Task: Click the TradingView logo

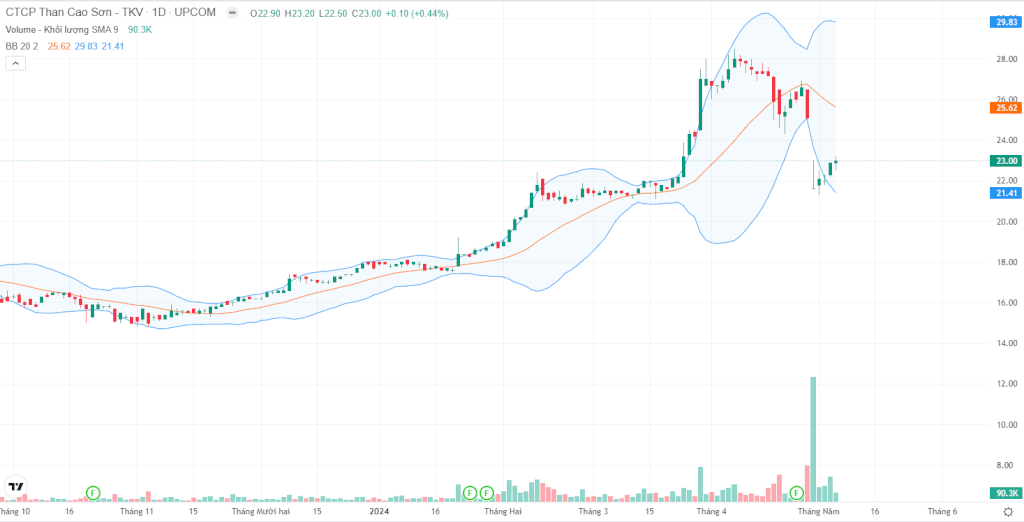Action: pos(15,486)
